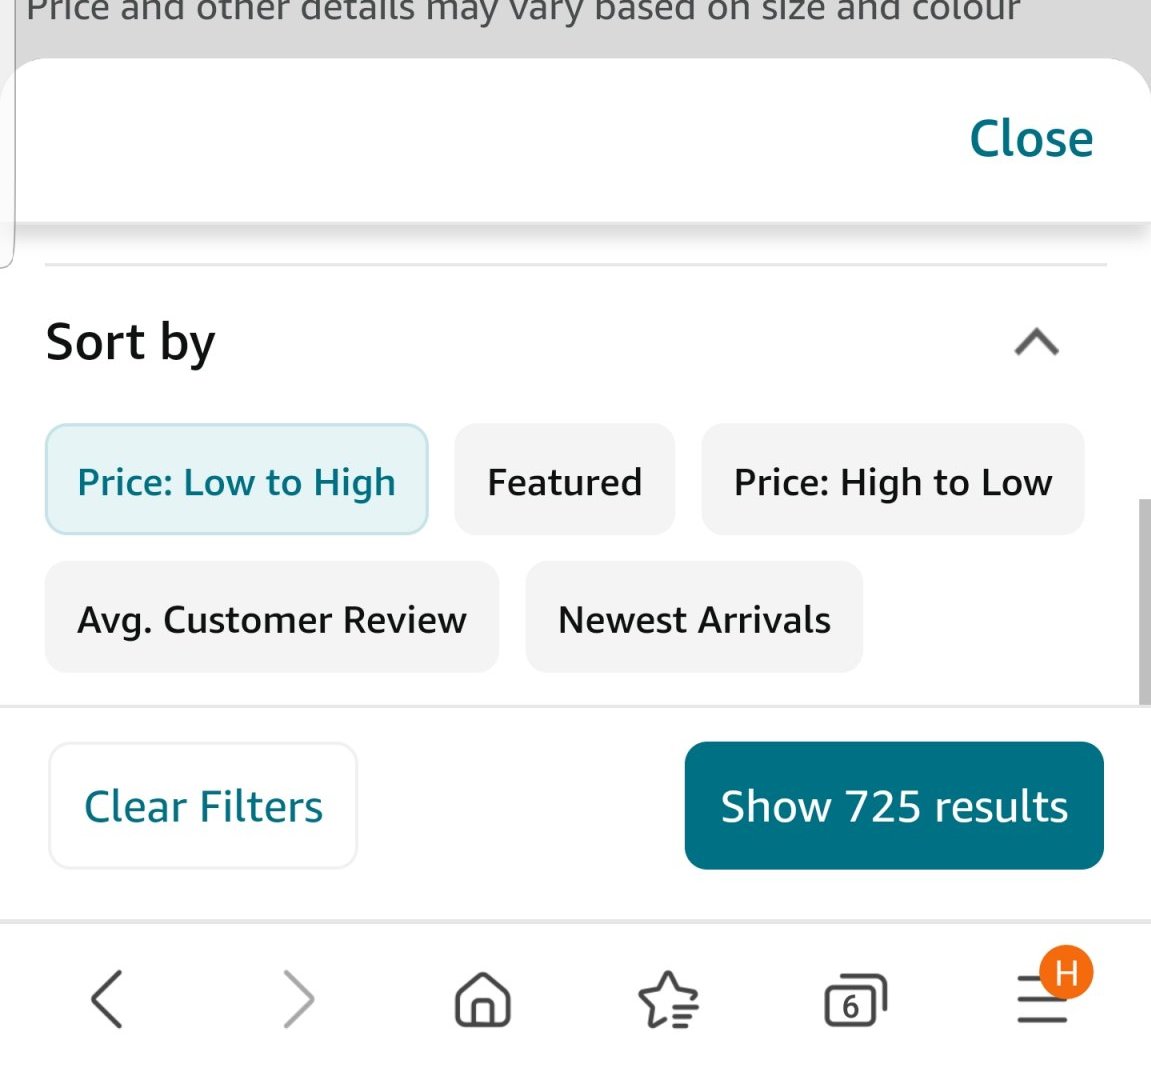Tap the orange H profile badge
This screenshot has height=1076, width=1151.
click(x=1066, y=972)
